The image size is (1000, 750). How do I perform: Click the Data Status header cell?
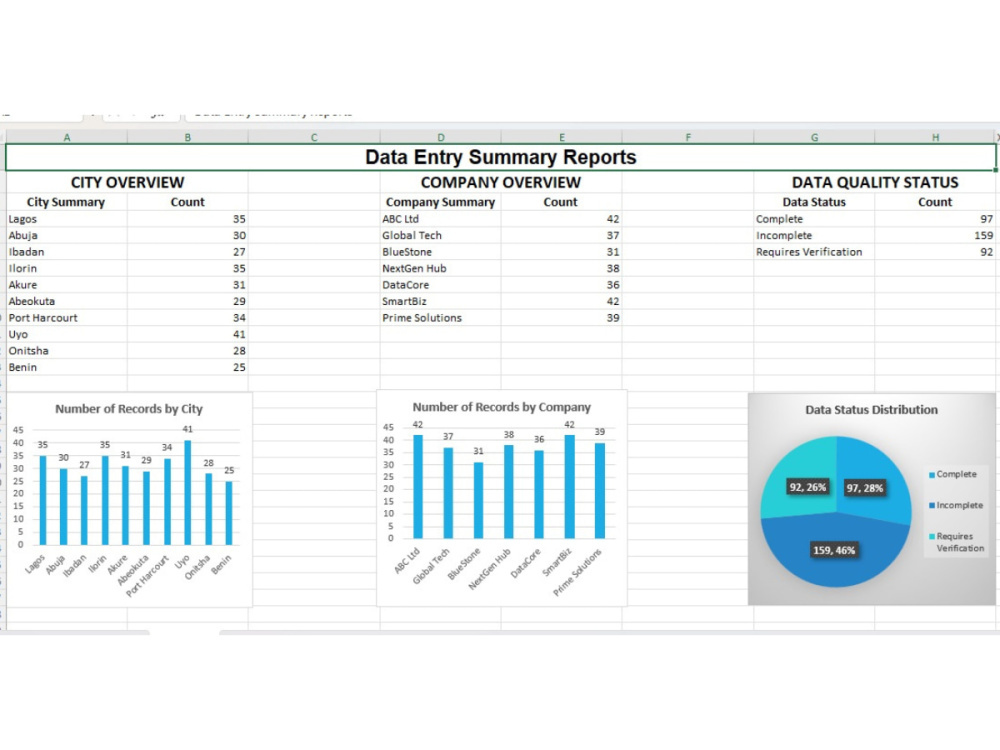coord(814,202)
